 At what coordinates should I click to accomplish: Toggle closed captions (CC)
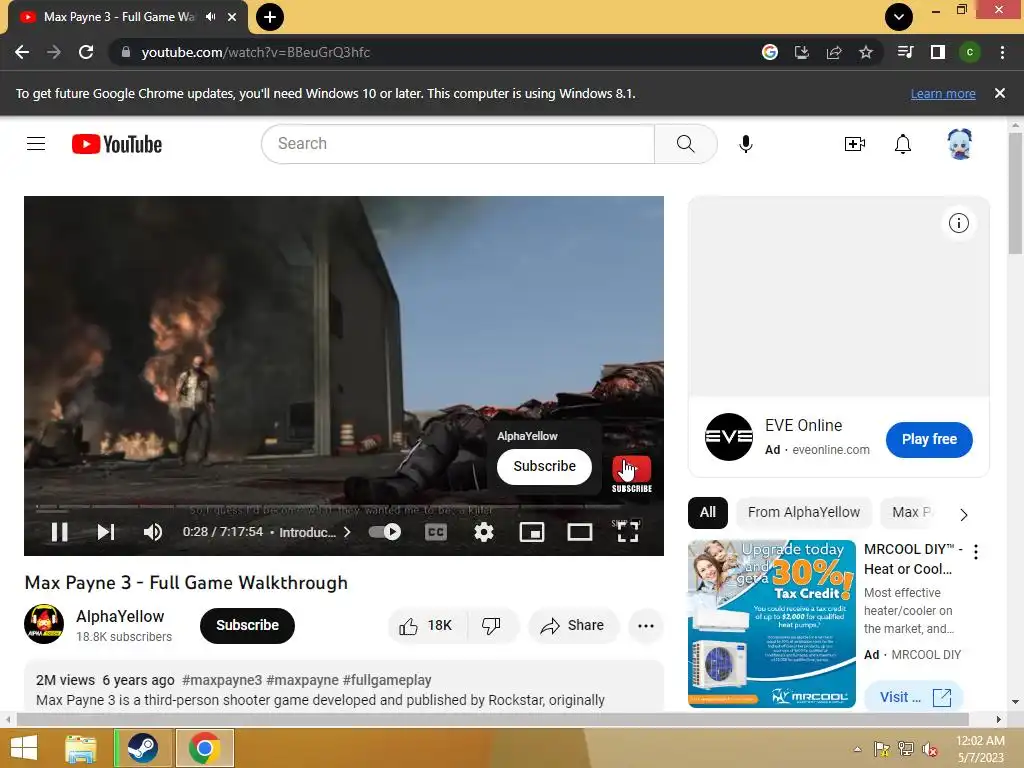coord(436,532)
